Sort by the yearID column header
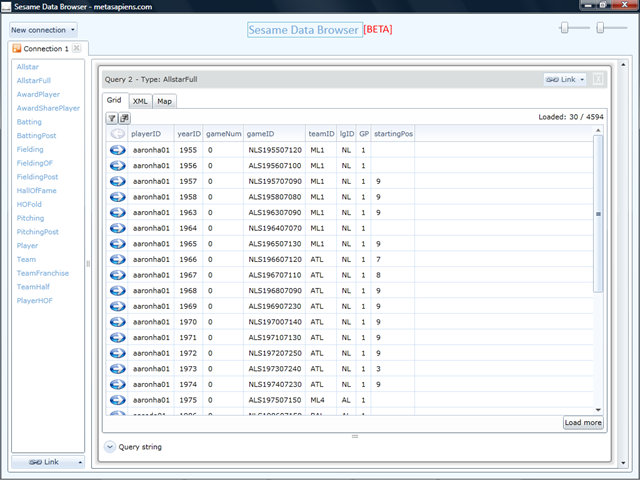The width and height of the screenshot is (640, 480). pos(188,133)
